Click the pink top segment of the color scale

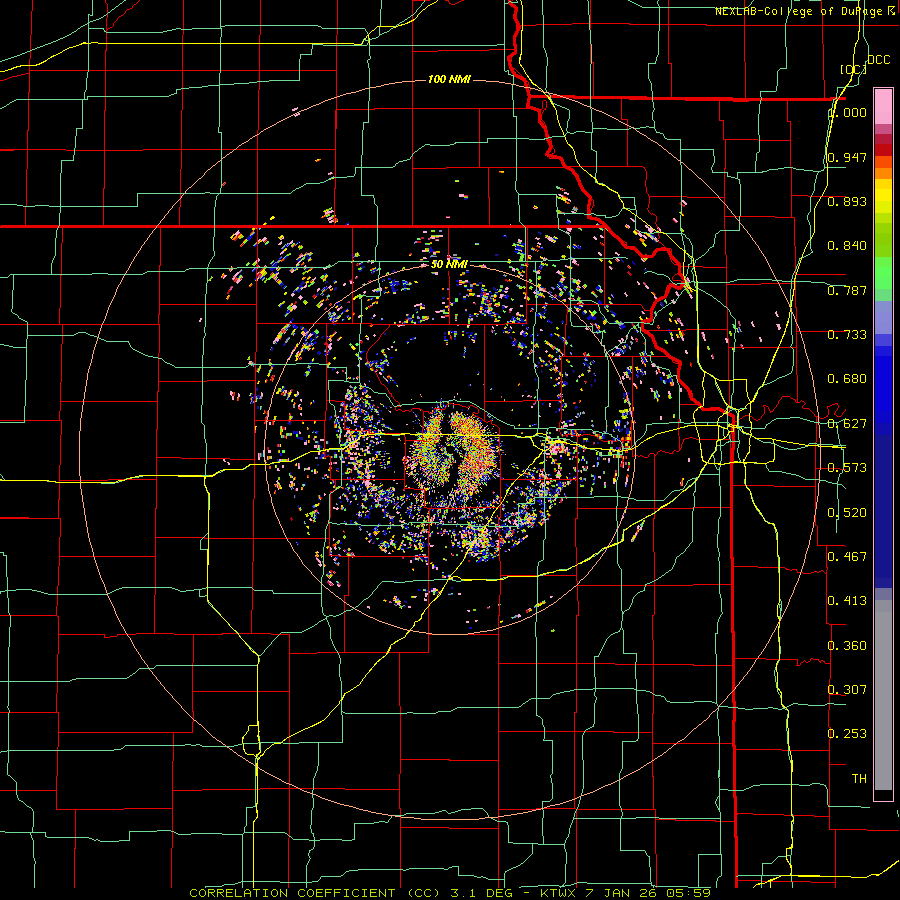coord(883,106)
